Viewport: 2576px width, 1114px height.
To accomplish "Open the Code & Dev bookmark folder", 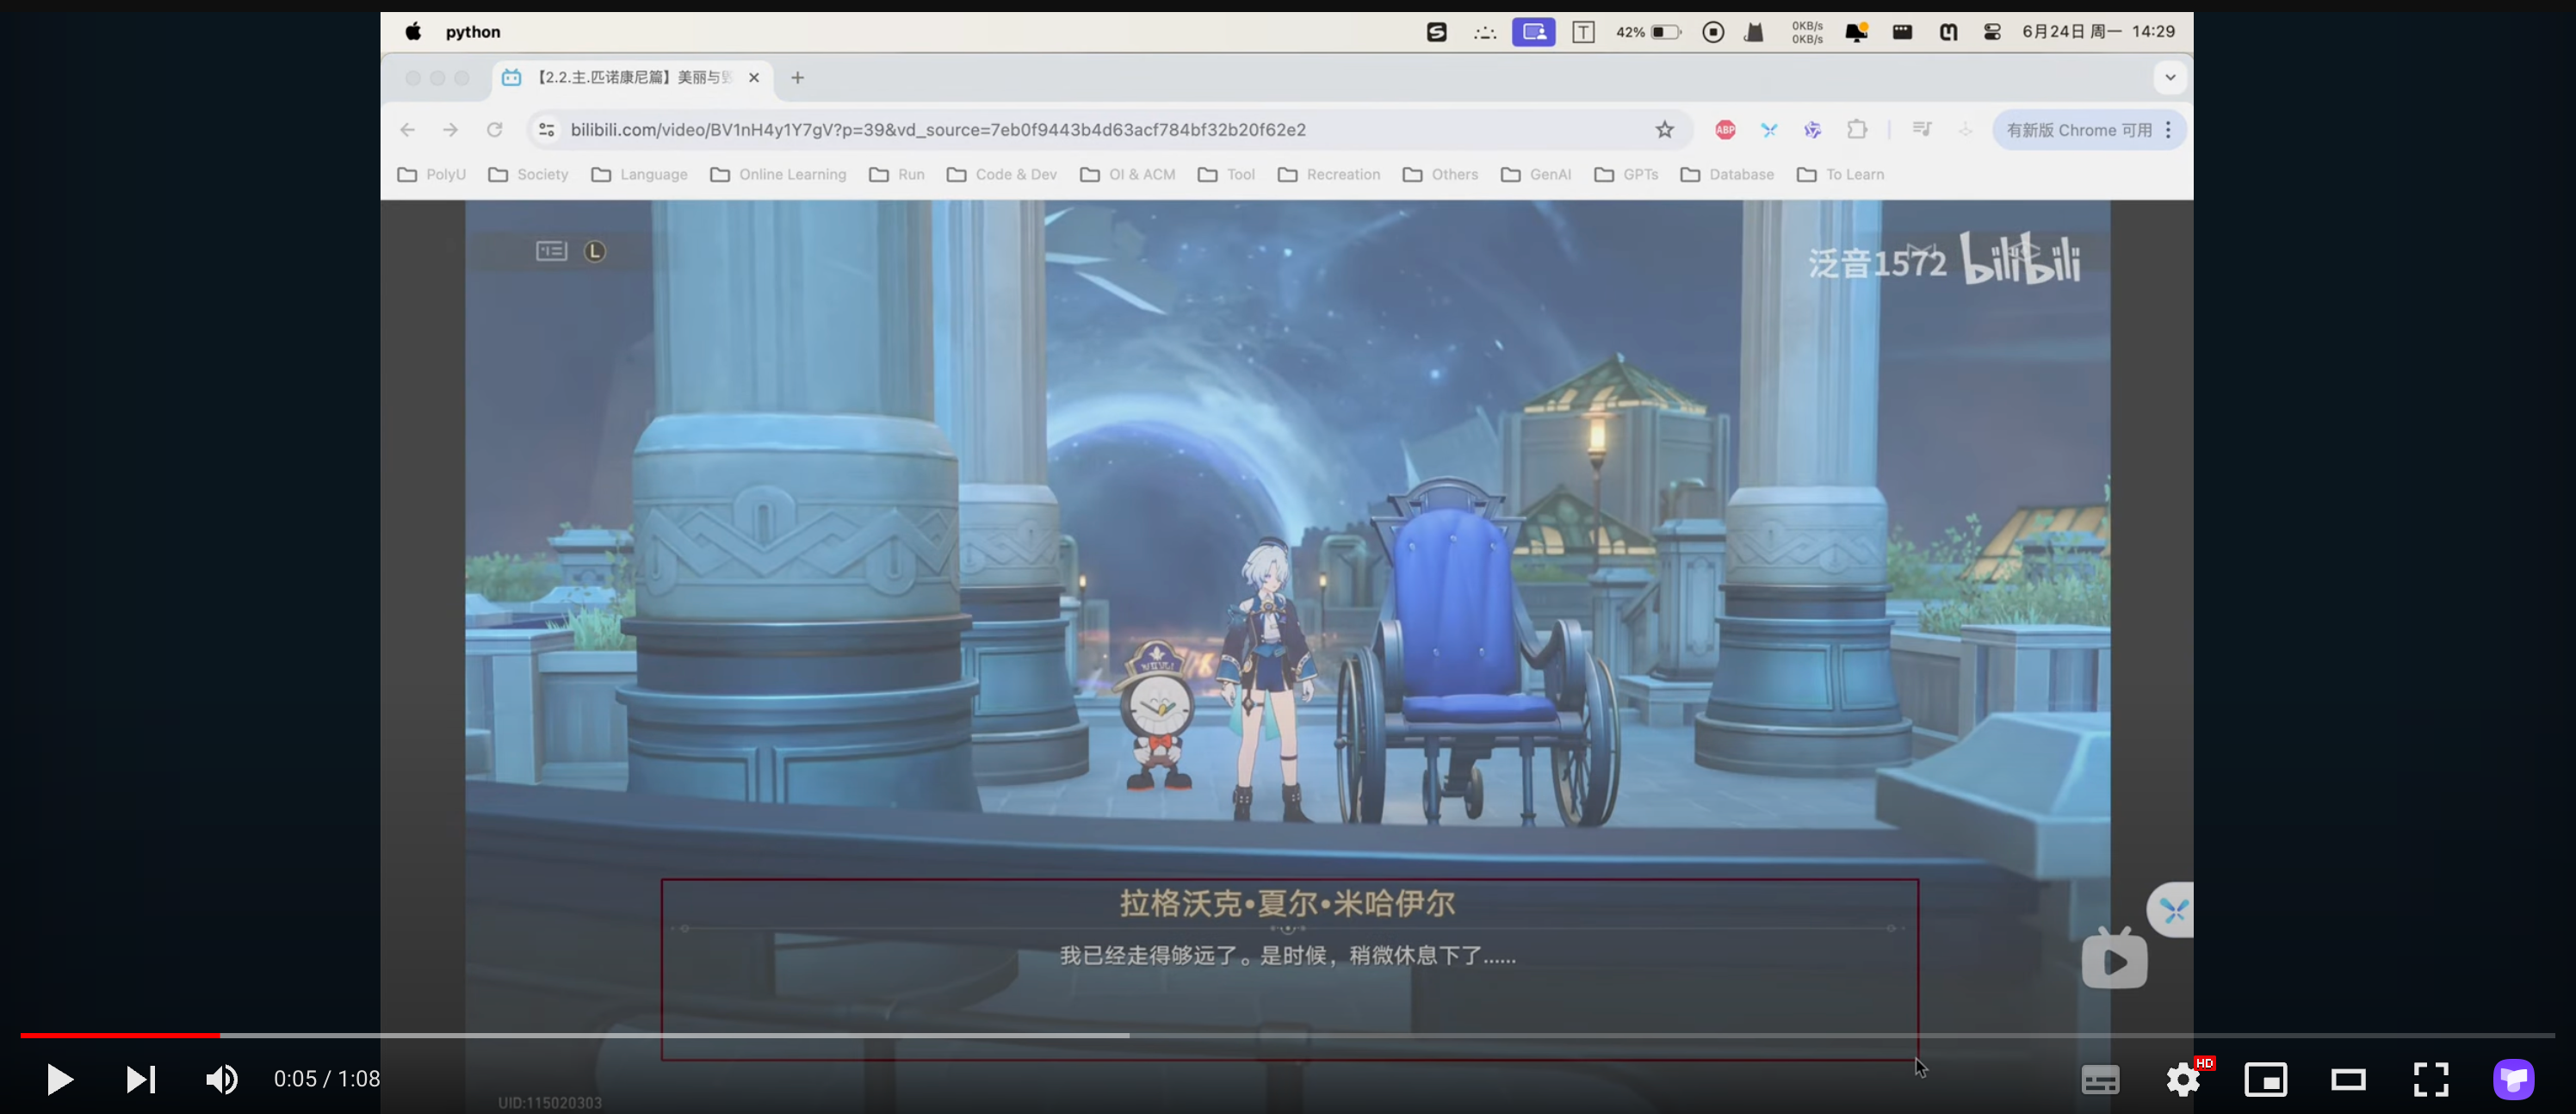I will point(1002,174).
